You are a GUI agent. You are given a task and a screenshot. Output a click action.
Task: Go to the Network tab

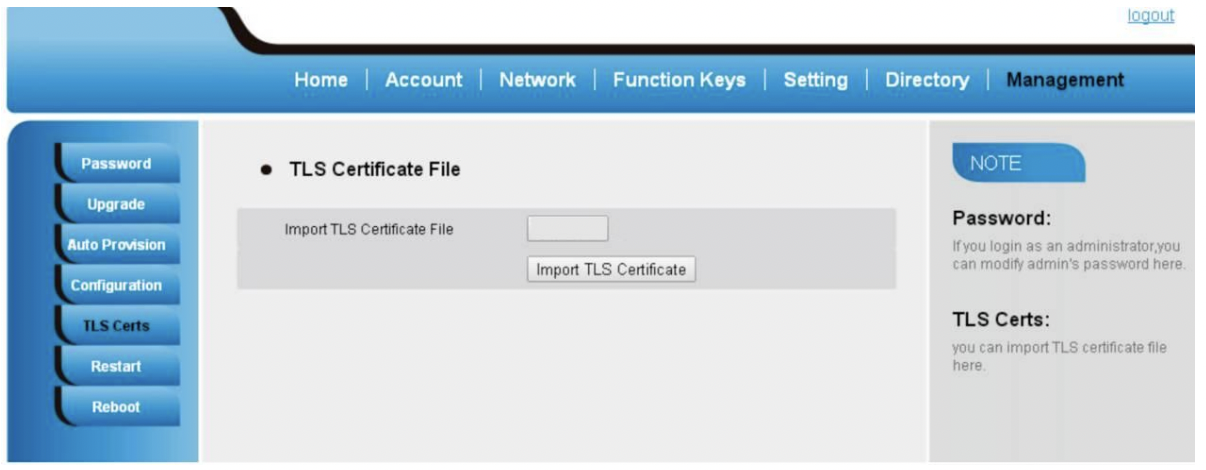tap(537, 80)
